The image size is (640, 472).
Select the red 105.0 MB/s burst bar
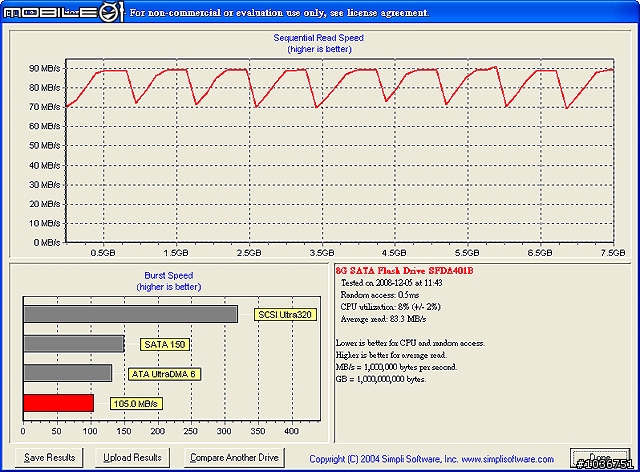pos(59,403)
